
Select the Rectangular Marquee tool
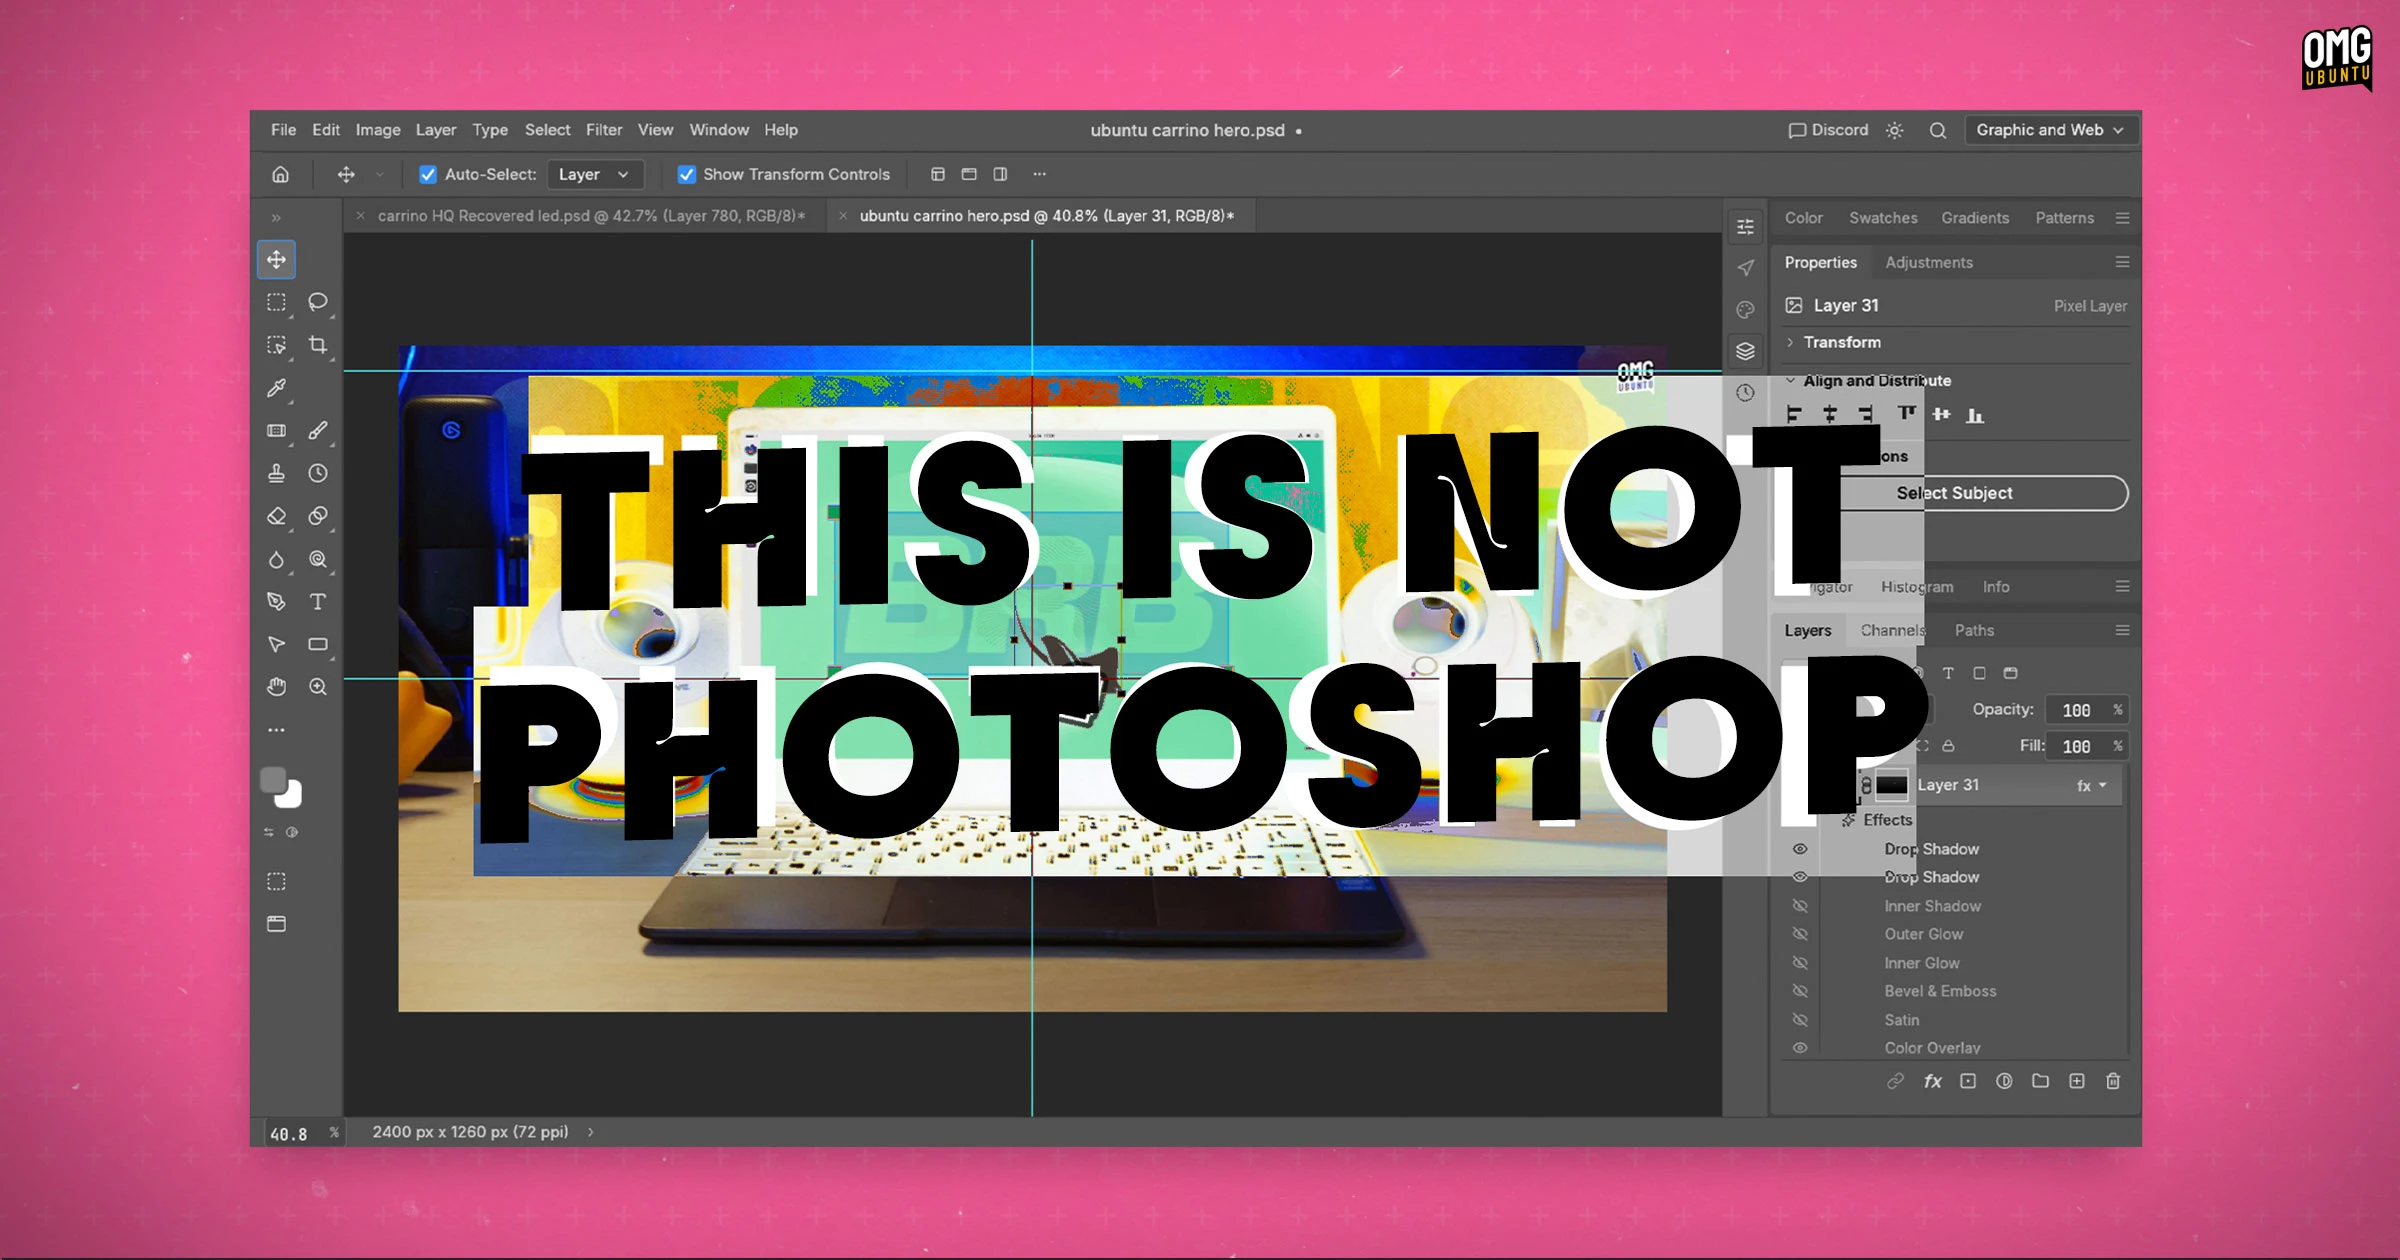click(276, 302)
